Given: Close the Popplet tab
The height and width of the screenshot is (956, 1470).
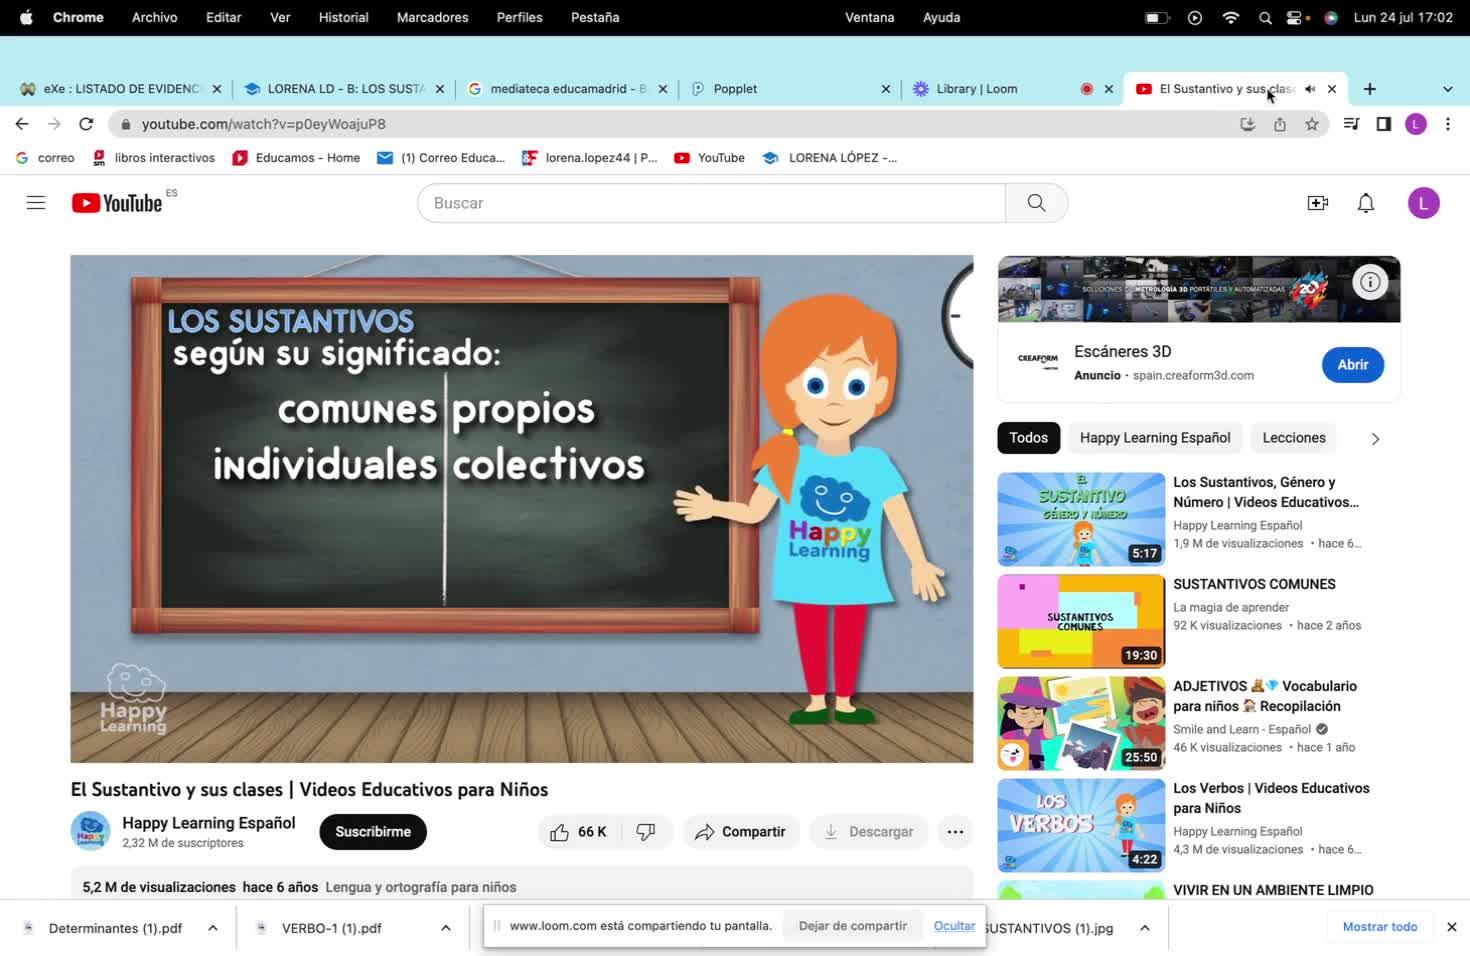Looking at the screenshot, I should pos(885,89).
